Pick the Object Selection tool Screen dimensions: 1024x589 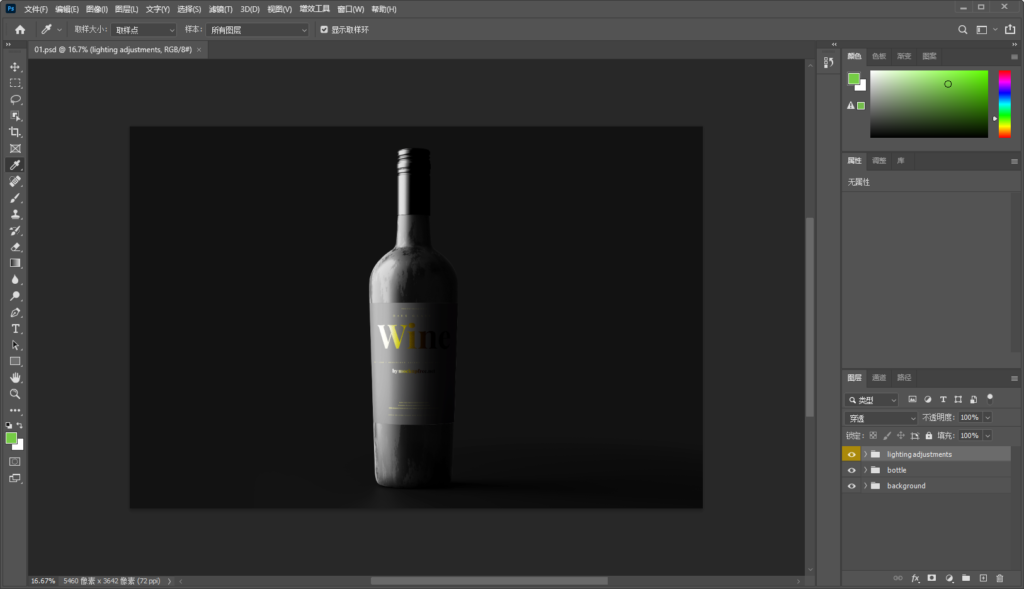[x=15, y=116]
